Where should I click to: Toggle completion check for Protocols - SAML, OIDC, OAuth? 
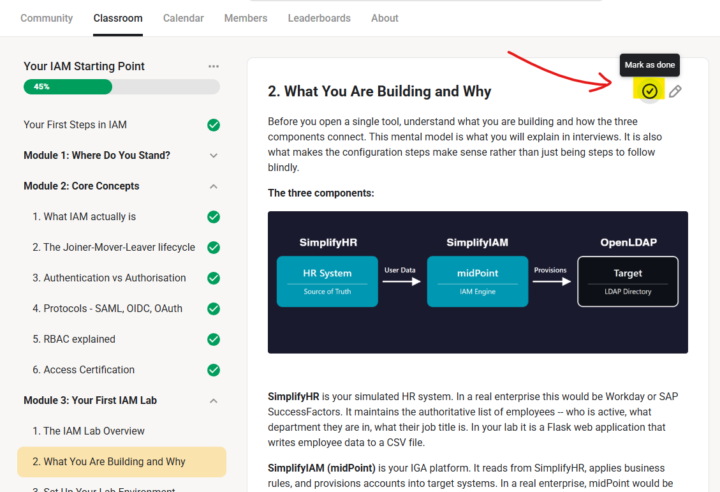click(x=214, y=309)
